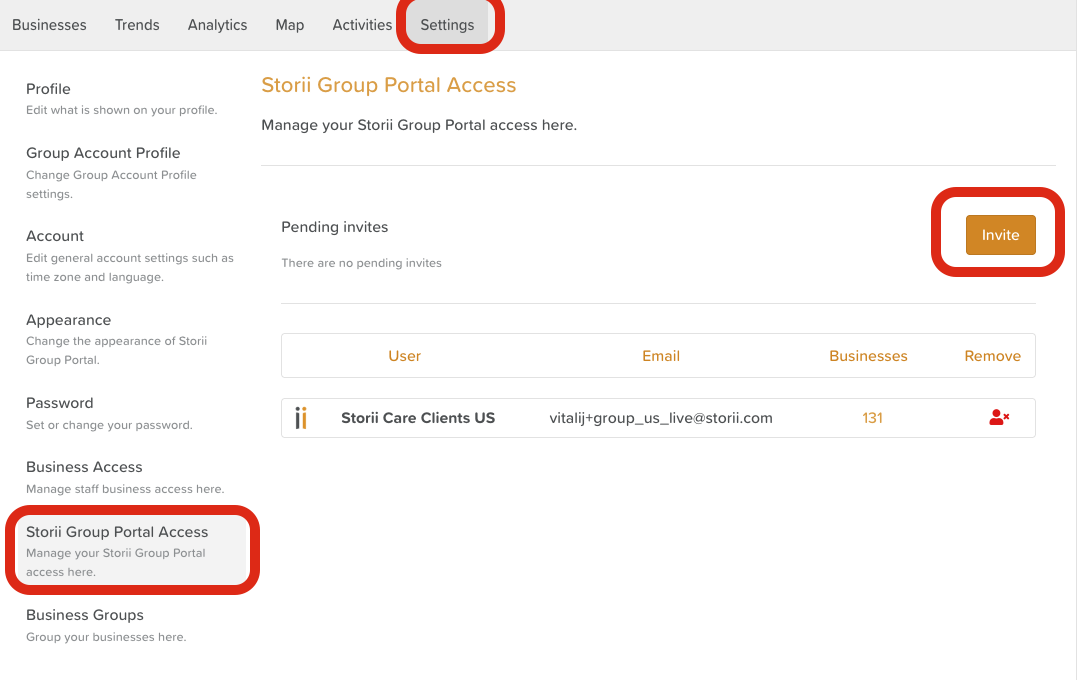
Task: Open the Analytics tab
Action: coord(217,25)
